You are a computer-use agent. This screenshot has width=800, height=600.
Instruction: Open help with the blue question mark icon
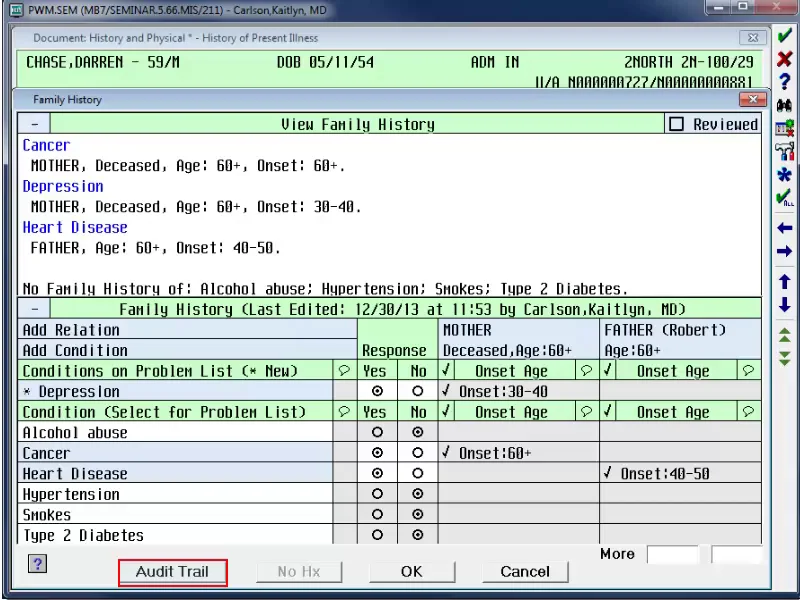pyautogui.click(x=784, y=82)
